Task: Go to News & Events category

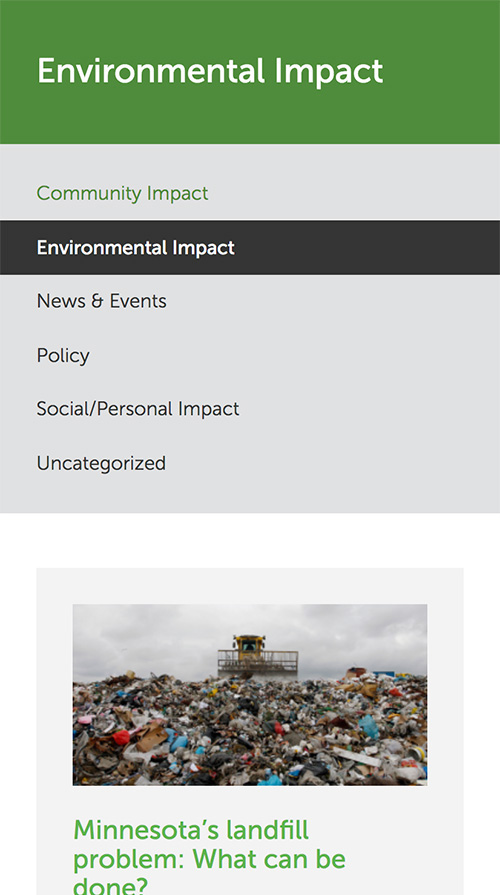Action: coord(102,301)
